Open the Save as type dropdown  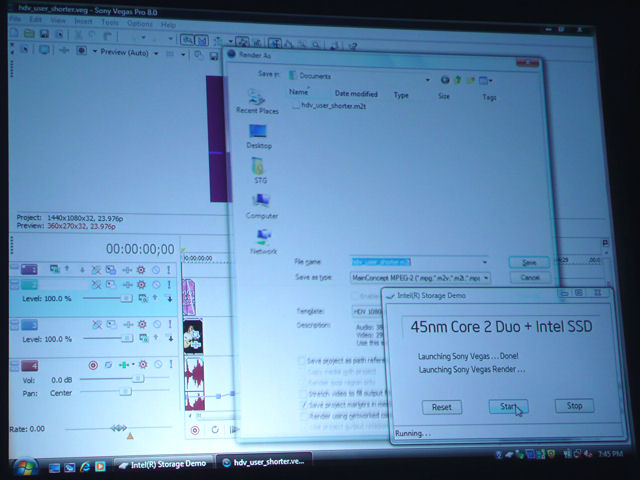pos(486,278)
